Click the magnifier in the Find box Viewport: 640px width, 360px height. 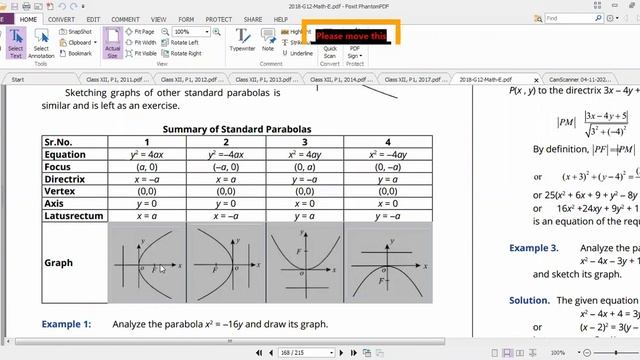pyautogui.click(x=598, y=18)
